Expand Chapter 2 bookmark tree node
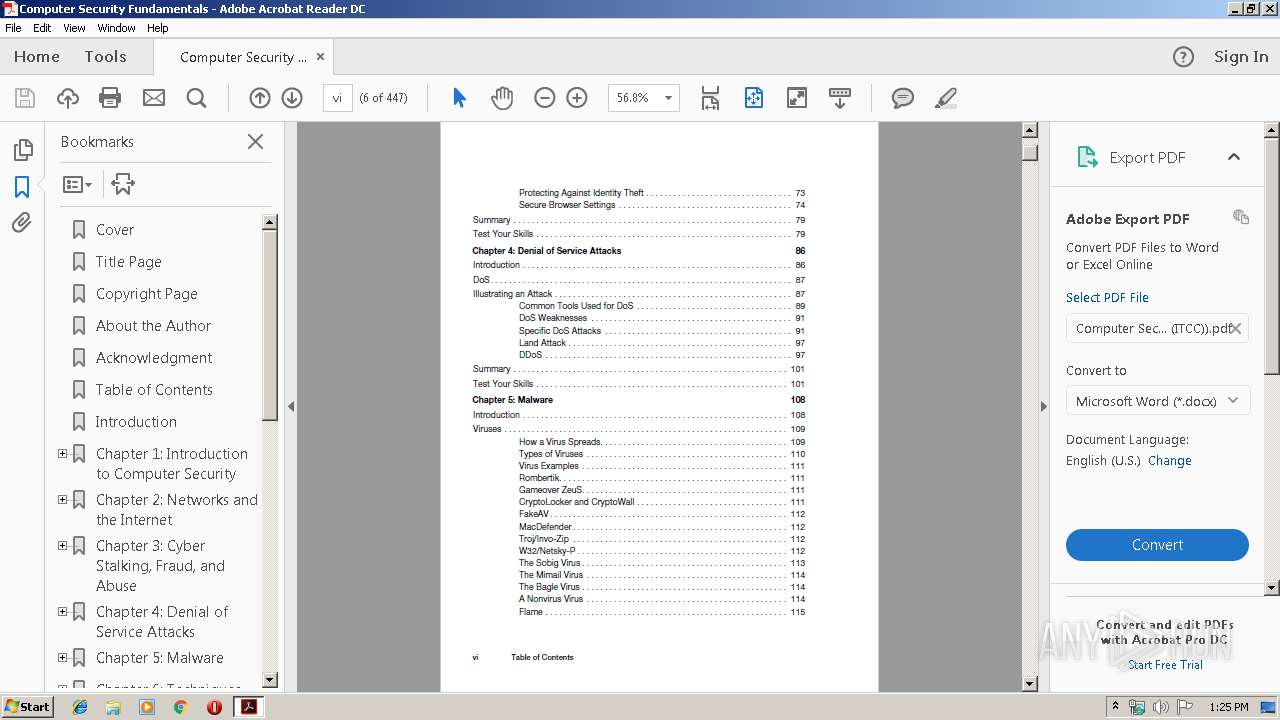Viewport: 1280px width, 720px height. (x=63, y=500)
